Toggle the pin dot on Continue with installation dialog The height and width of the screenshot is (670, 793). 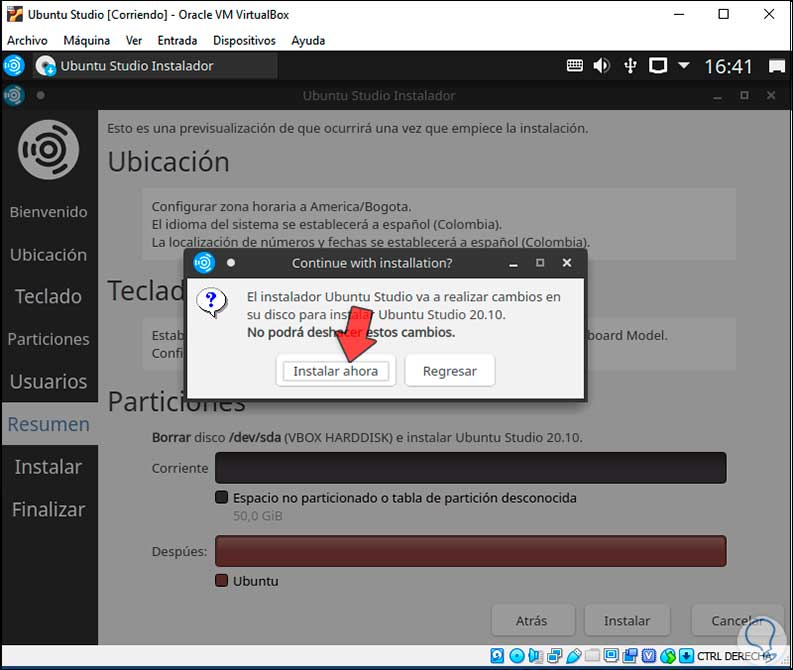coord(231,262)
